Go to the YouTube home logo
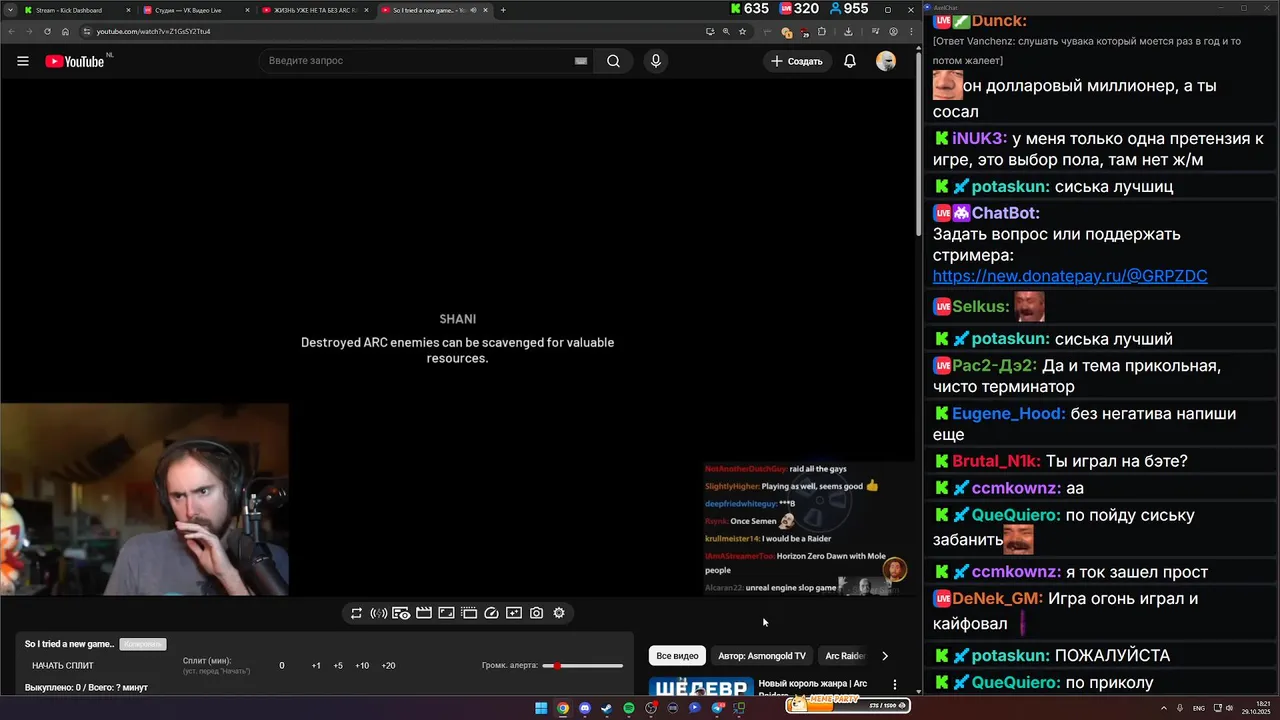Viewport: 1280px width, 720px height. [74, 61]
